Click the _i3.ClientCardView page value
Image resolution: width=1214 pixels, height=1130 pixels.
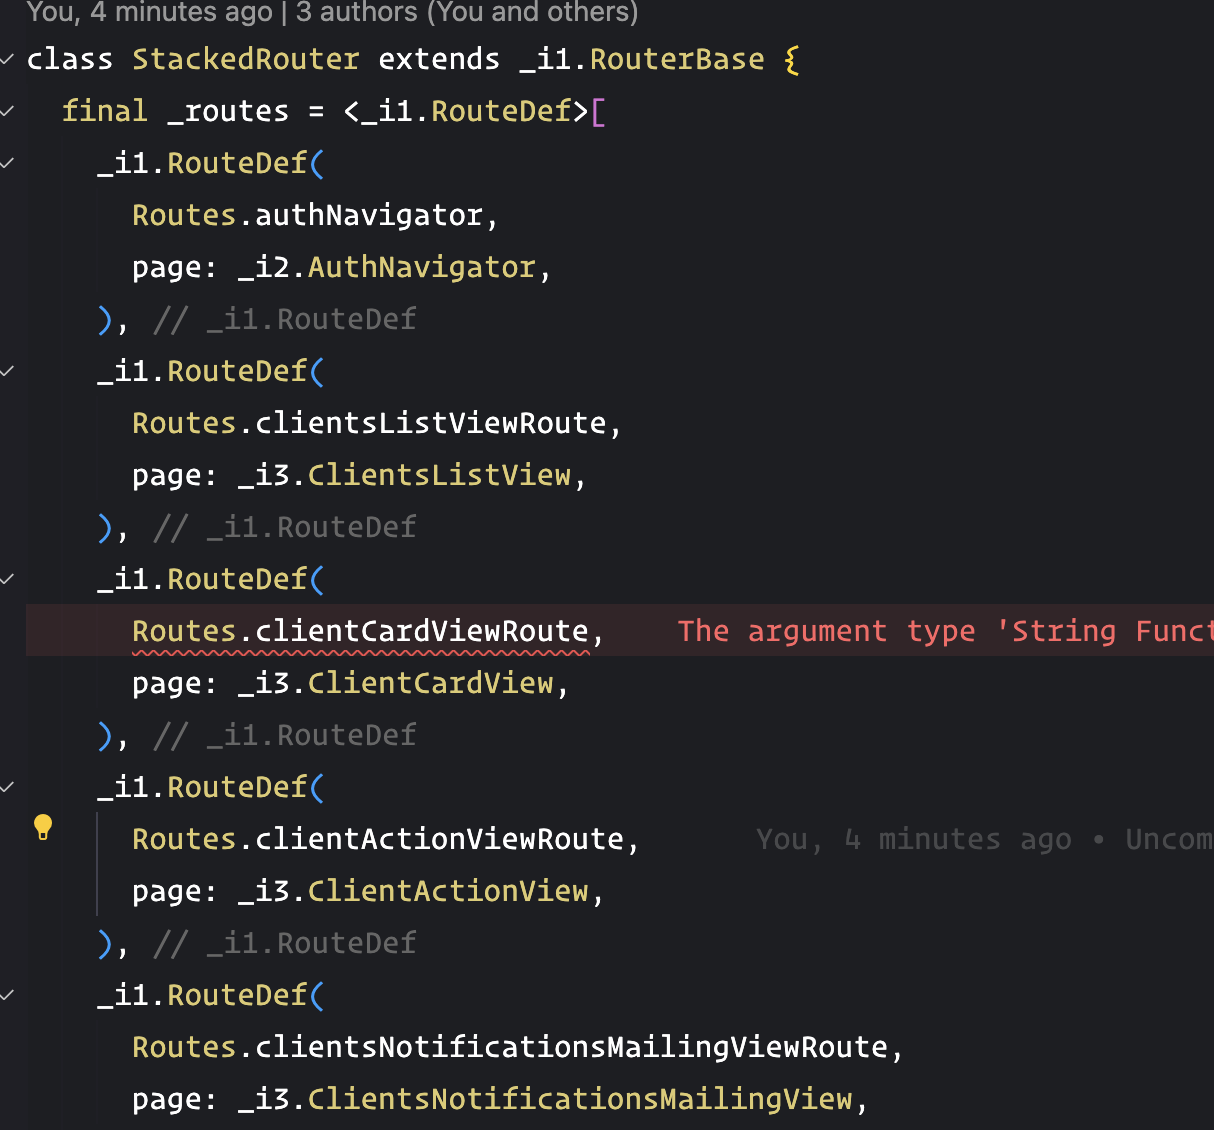[x=396, y=683]
